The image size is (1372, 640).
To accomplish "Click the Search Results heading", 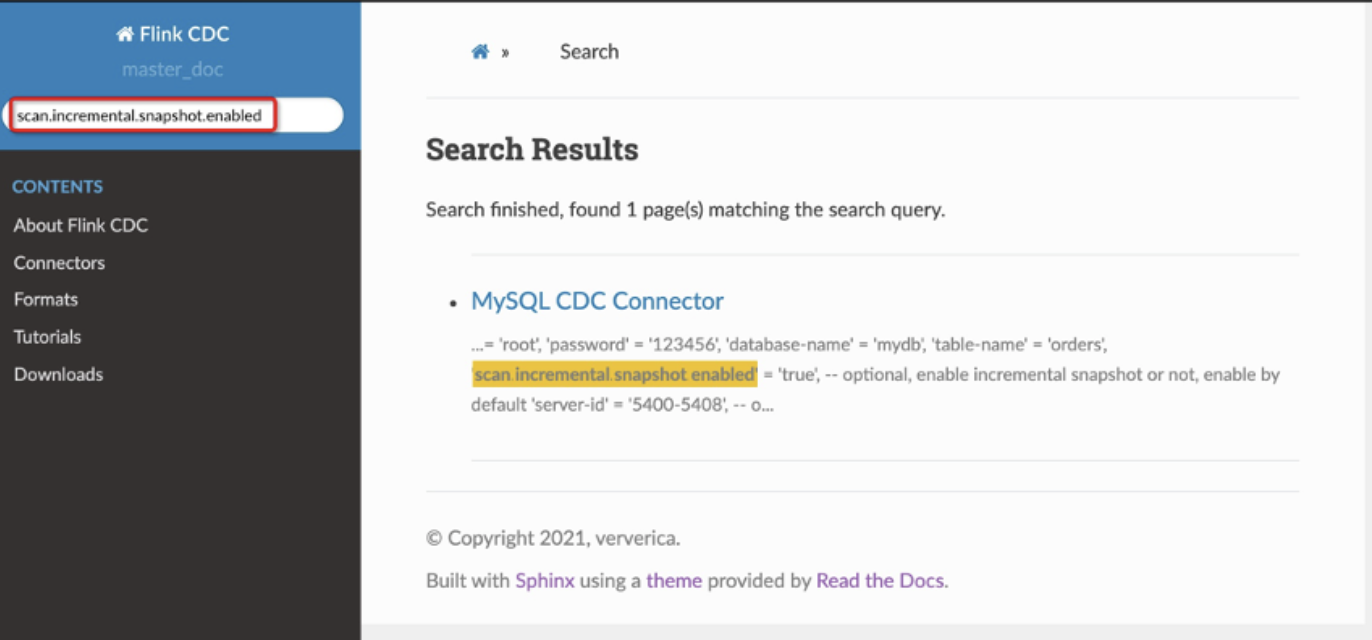I will pyautogui.click(x=532, y=150).
